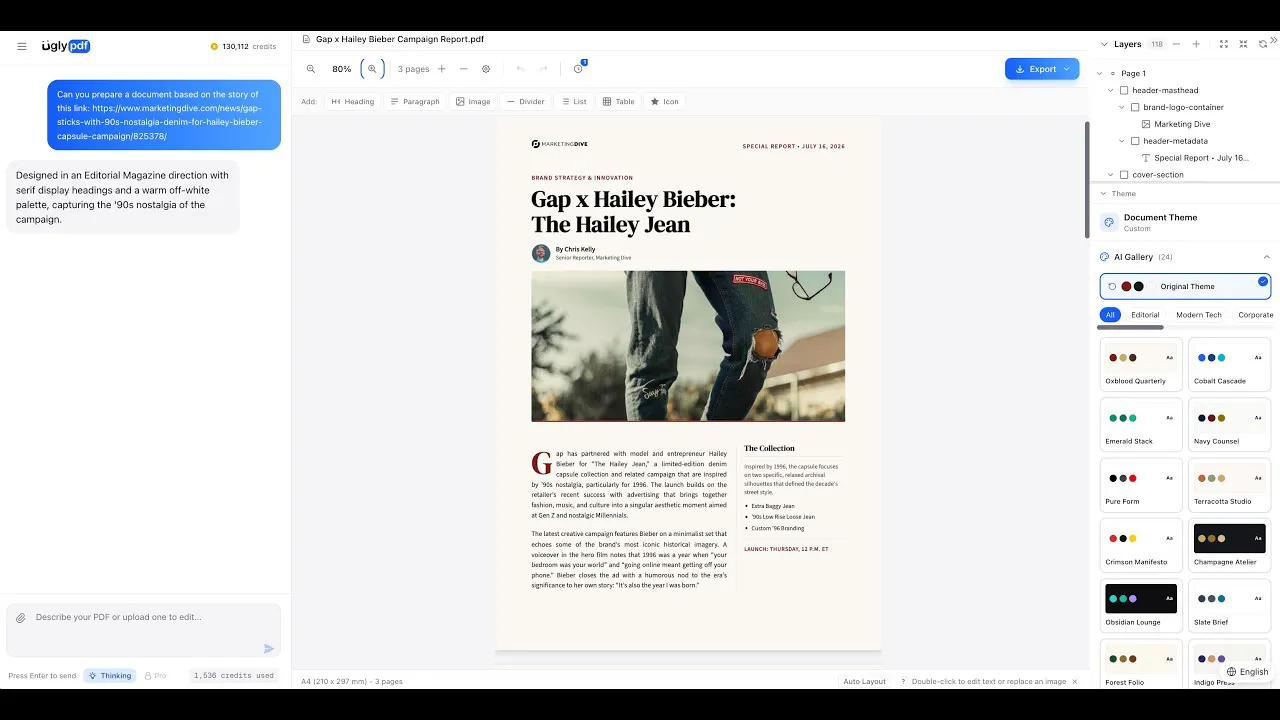Open the English language selector
This screenshot has height=720, width=1280.
(1248, 672)
